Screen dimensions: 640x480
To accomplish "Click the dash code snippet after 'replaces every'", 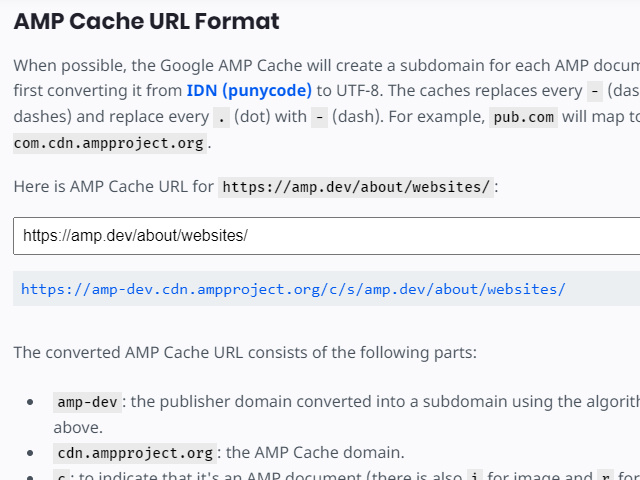I will coord(596,91).
